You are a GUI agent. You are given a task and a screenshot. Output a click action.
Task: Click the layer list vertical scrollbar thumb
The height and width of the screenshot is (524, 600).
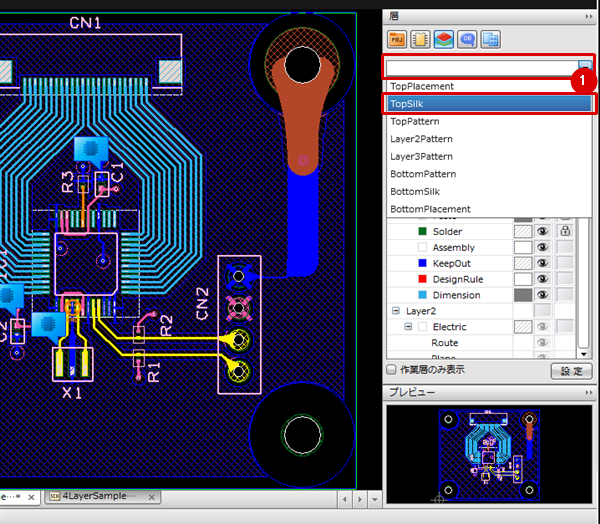(583, 283)
